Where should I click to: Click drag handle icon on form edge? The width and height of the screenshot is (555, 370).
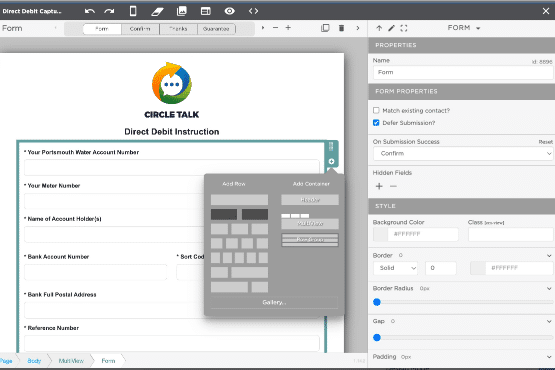[x=331, y=146]
